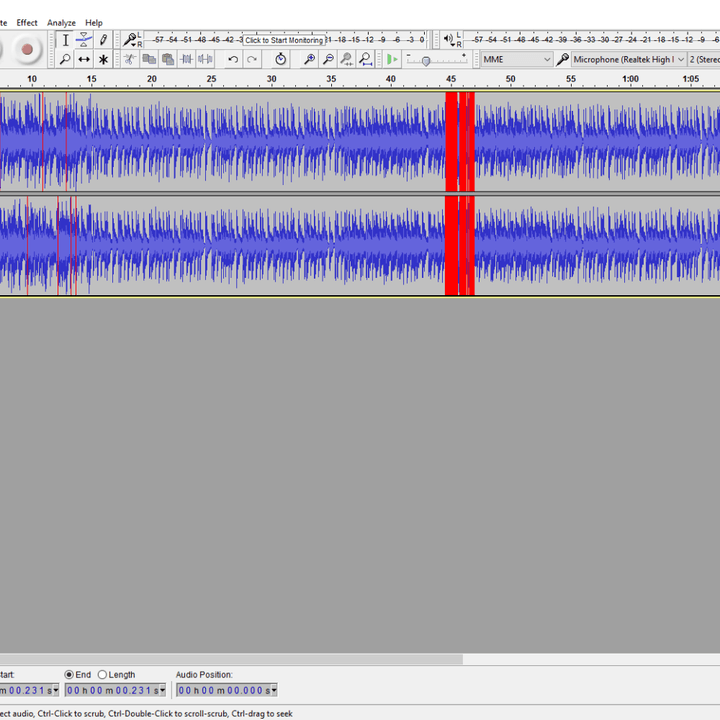Click timeline ruler at 45 seconds
This screenshot has height=720, width=720.
point(451,79)
